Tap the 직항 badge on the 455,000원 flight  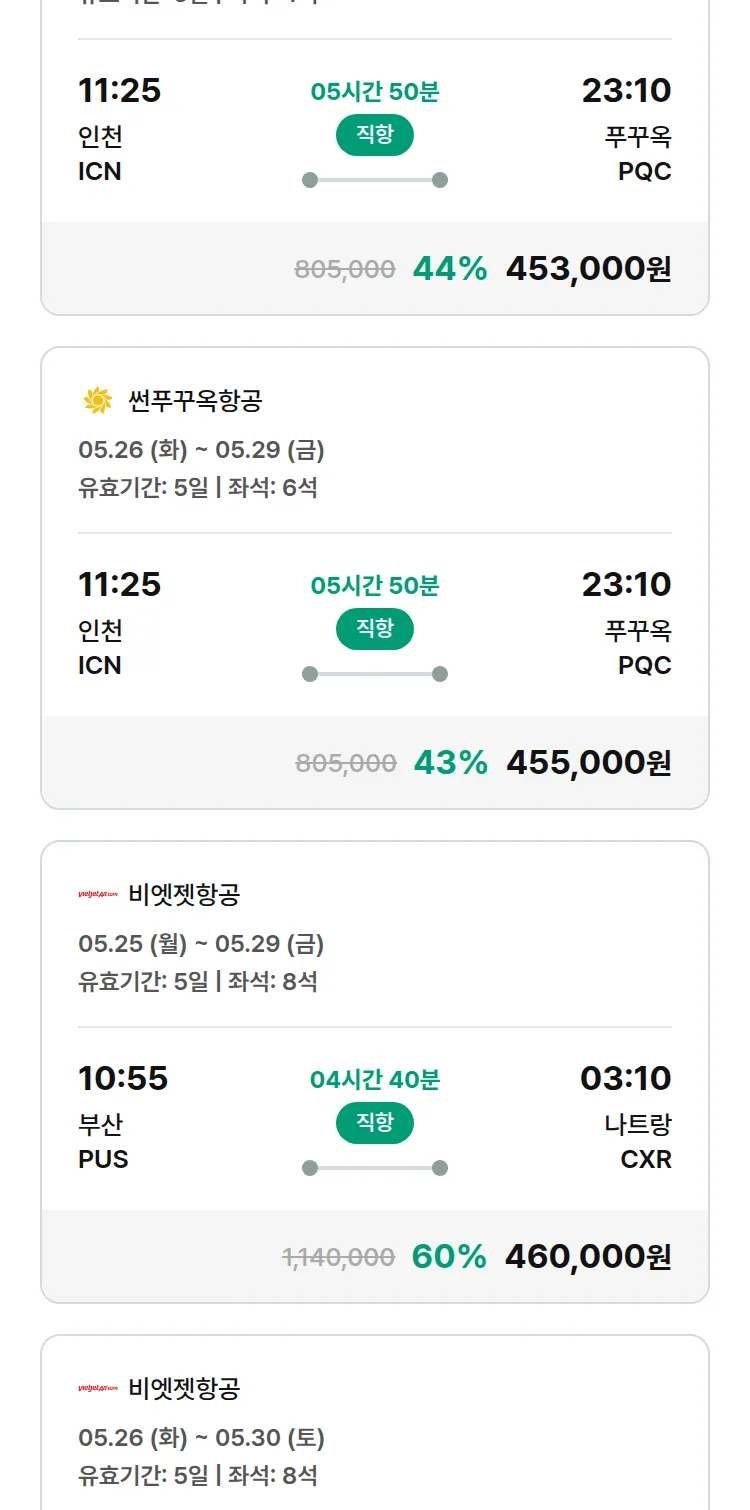(x=375, y=629)
